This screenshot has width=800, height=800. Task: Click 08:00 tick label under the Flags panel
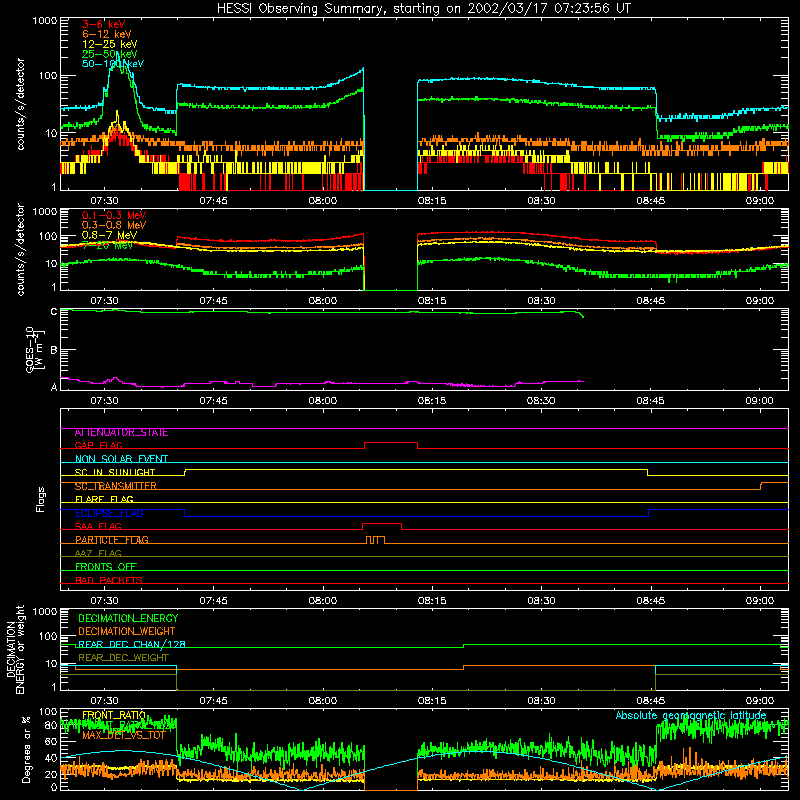tap(322, 601)
